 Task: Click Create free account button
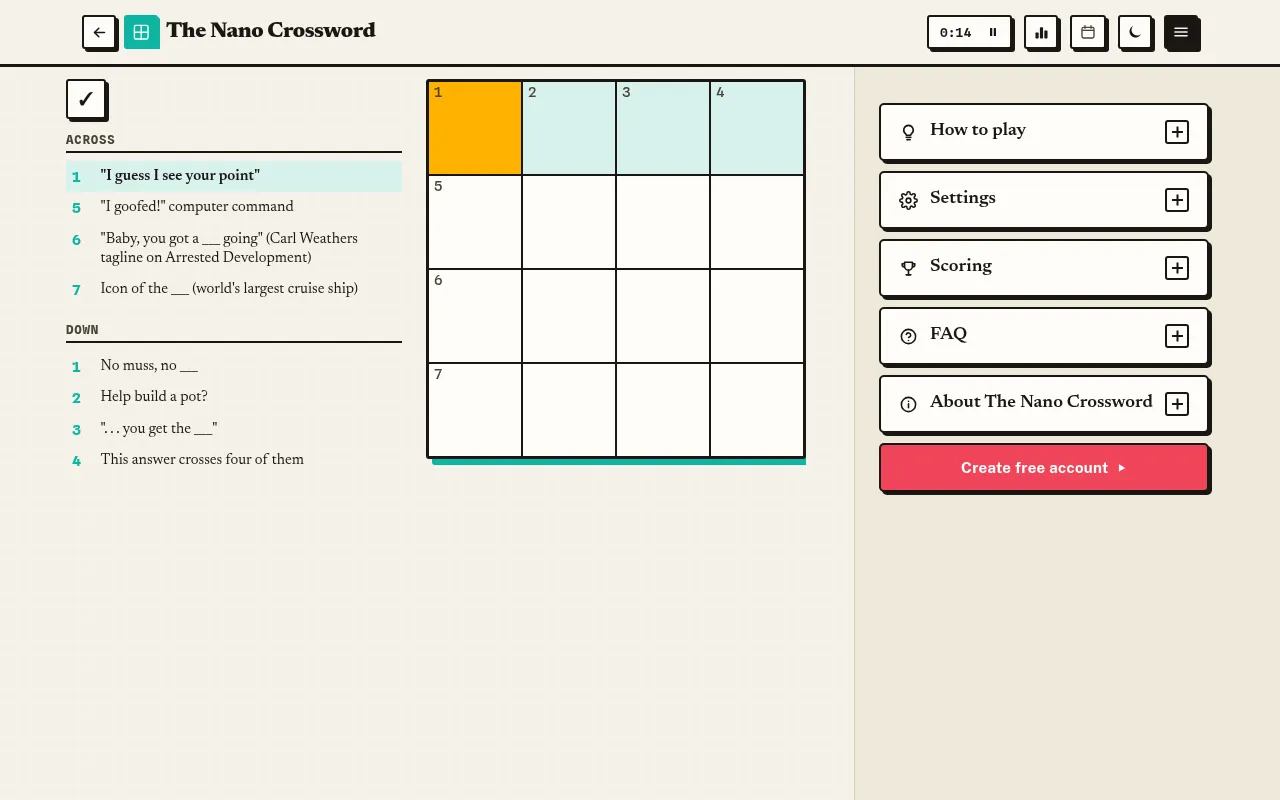click(1044, 467)
